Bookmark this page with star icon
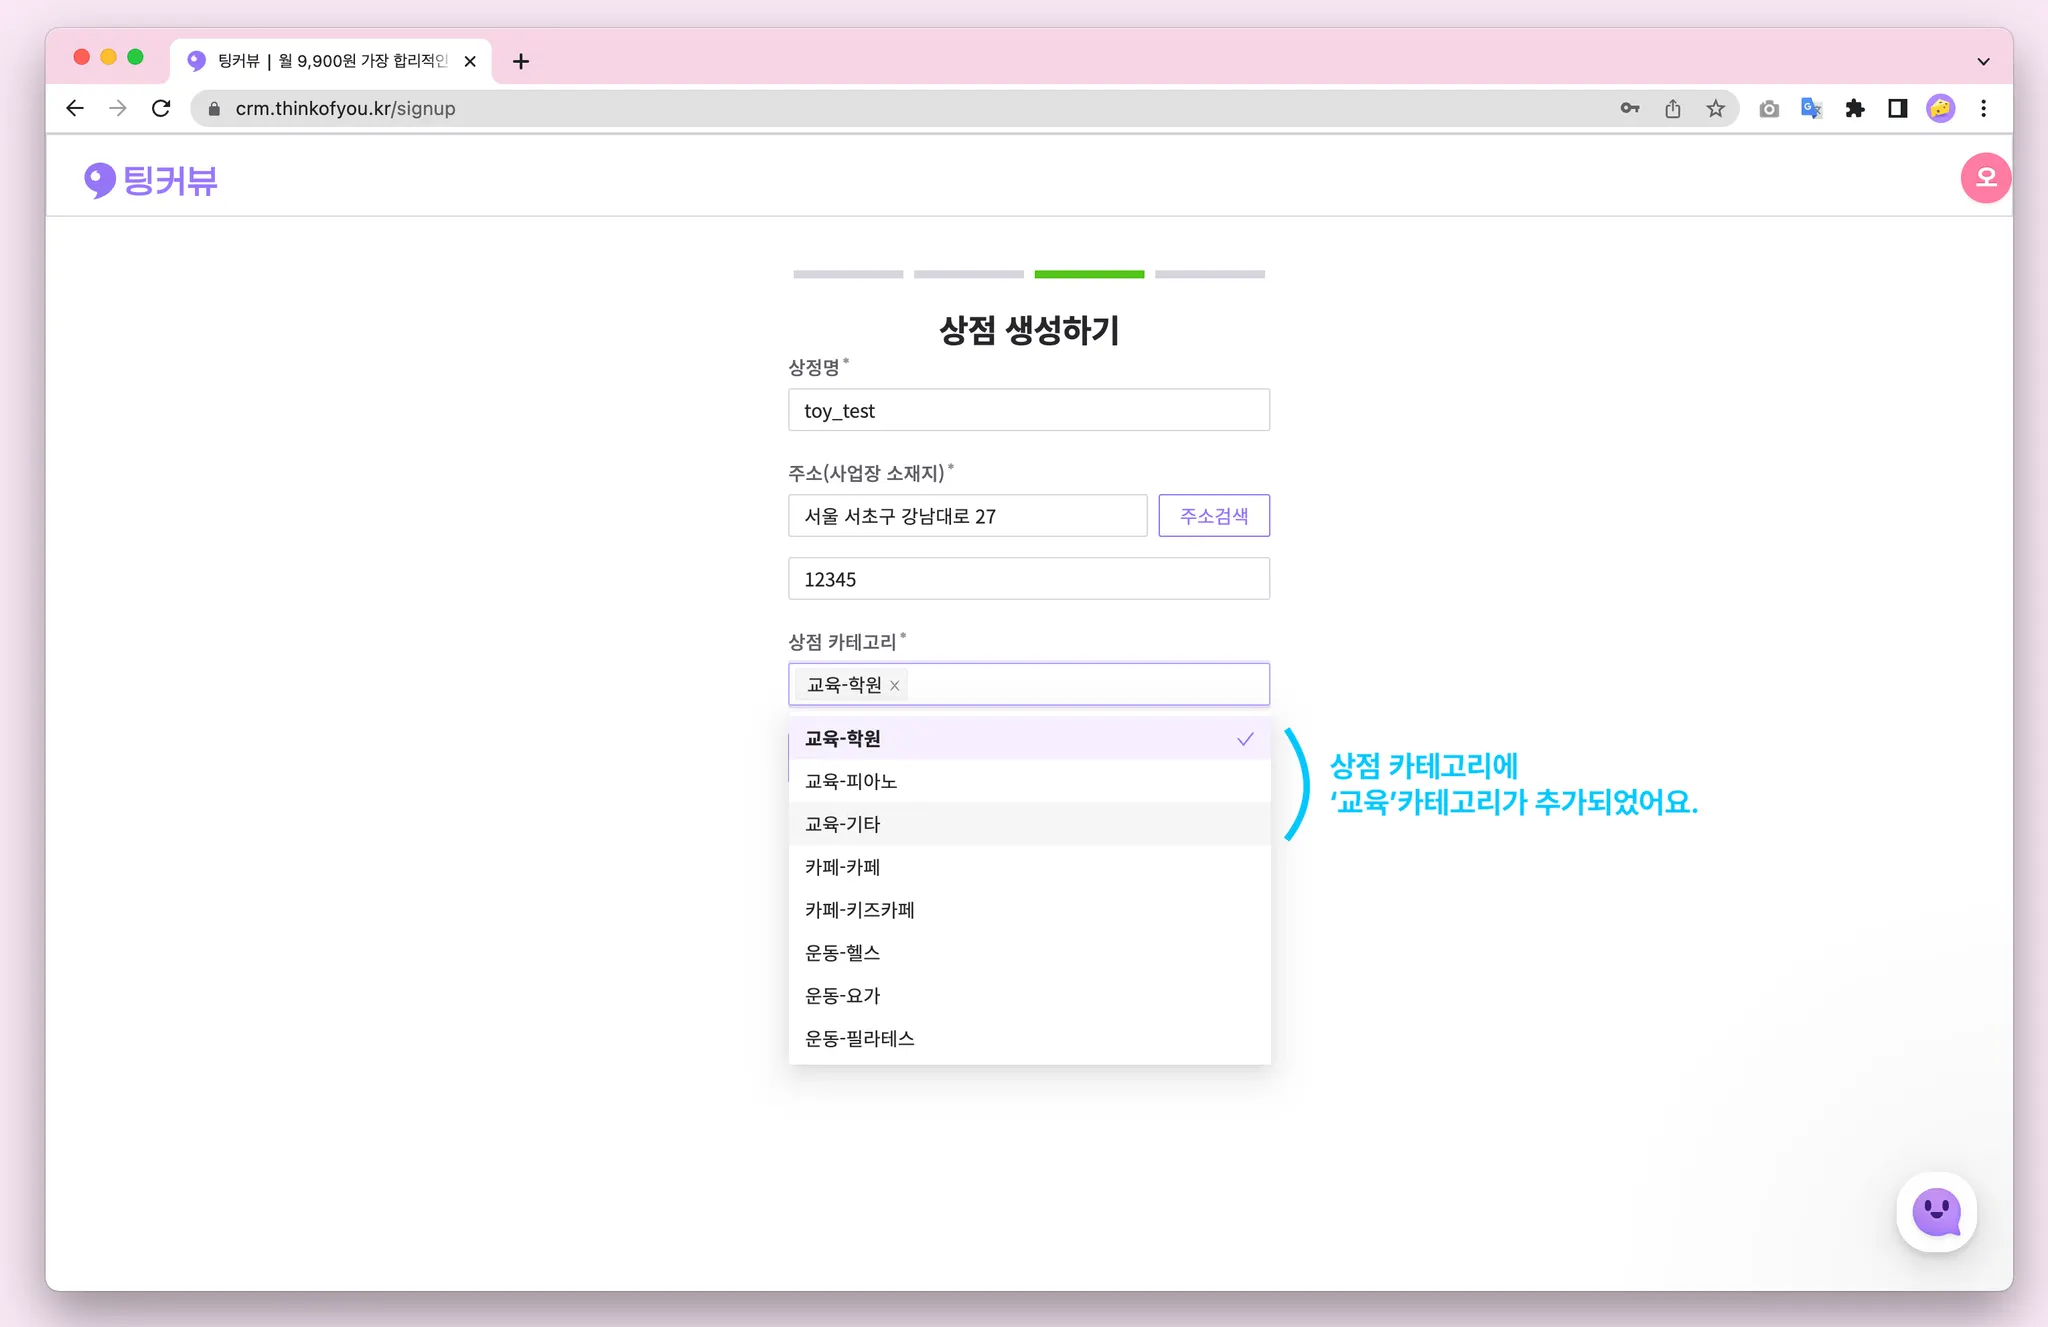Image resolution: width=2048 pixels, height=1327 pixels. (x=1716, y=108)
